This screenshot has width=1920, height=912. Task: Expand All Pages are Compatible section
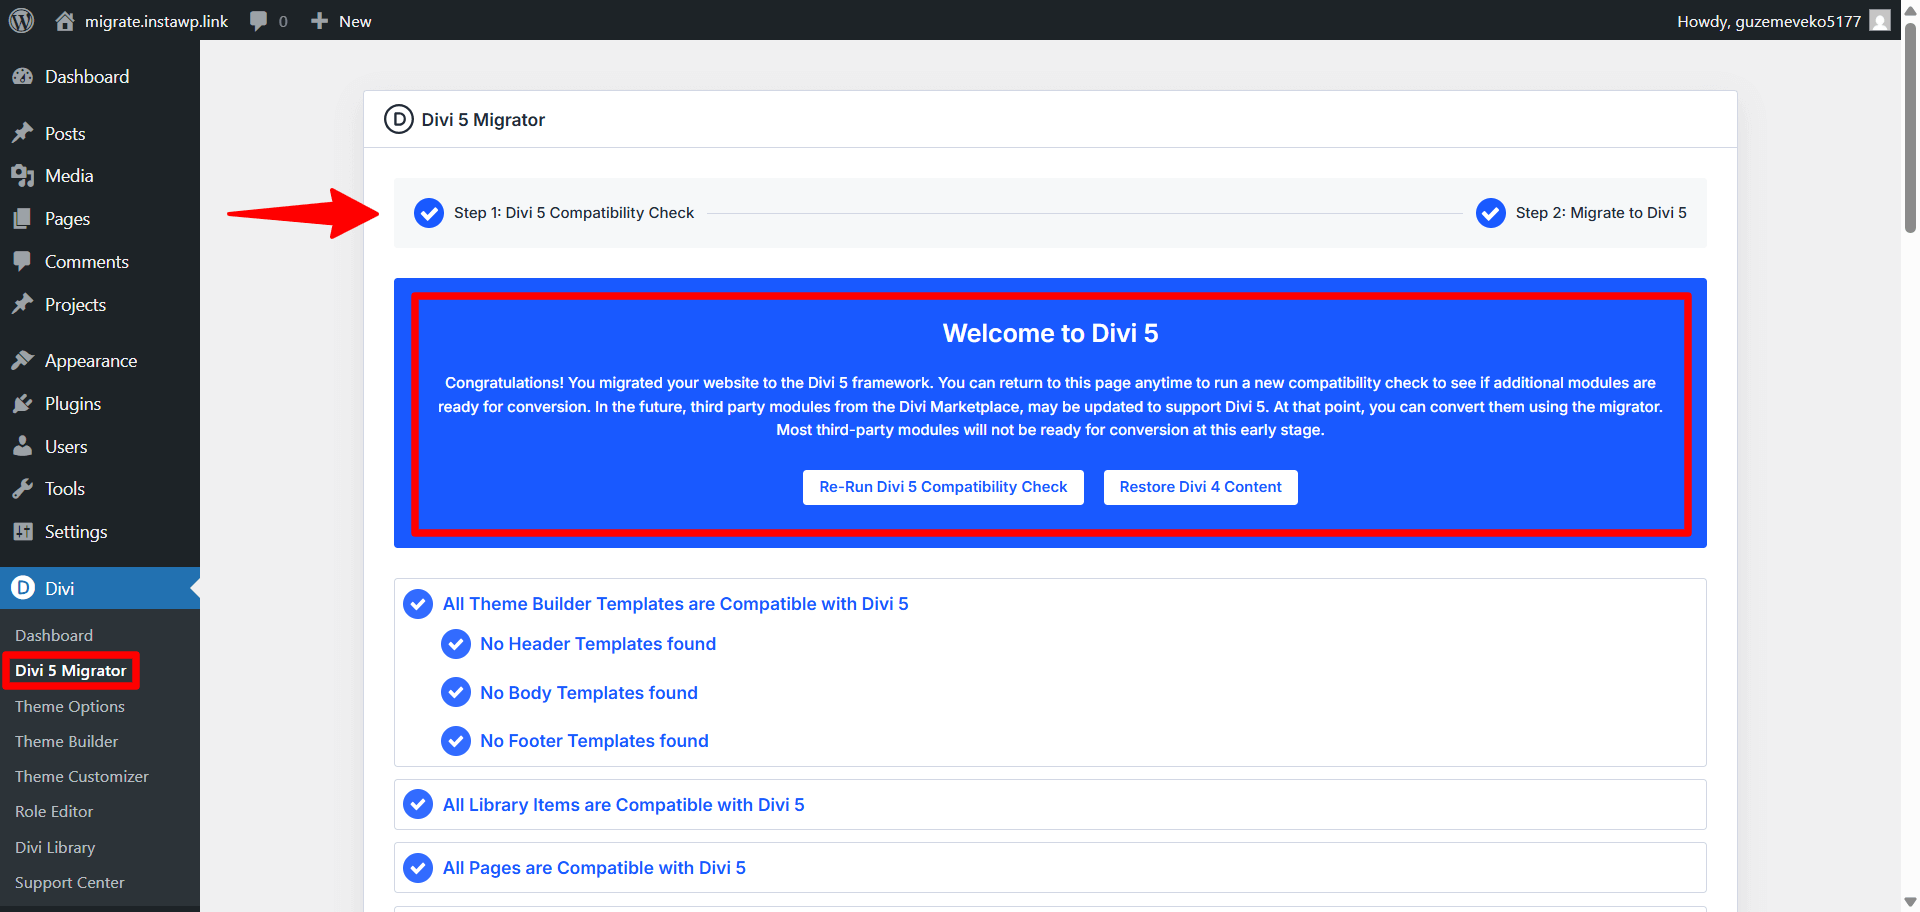[x=594, y=868]
